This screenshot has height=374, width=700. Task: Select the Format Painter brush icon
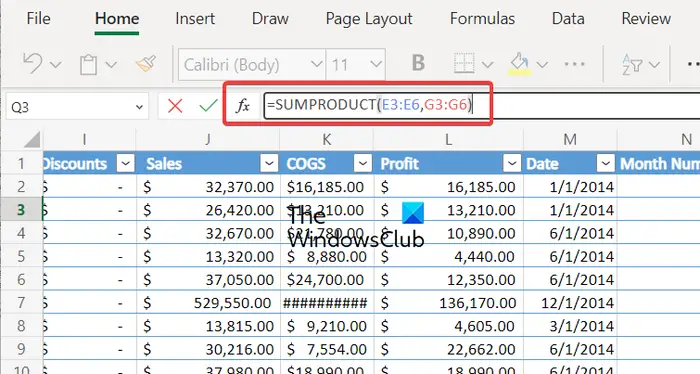[x=146, y=64]
